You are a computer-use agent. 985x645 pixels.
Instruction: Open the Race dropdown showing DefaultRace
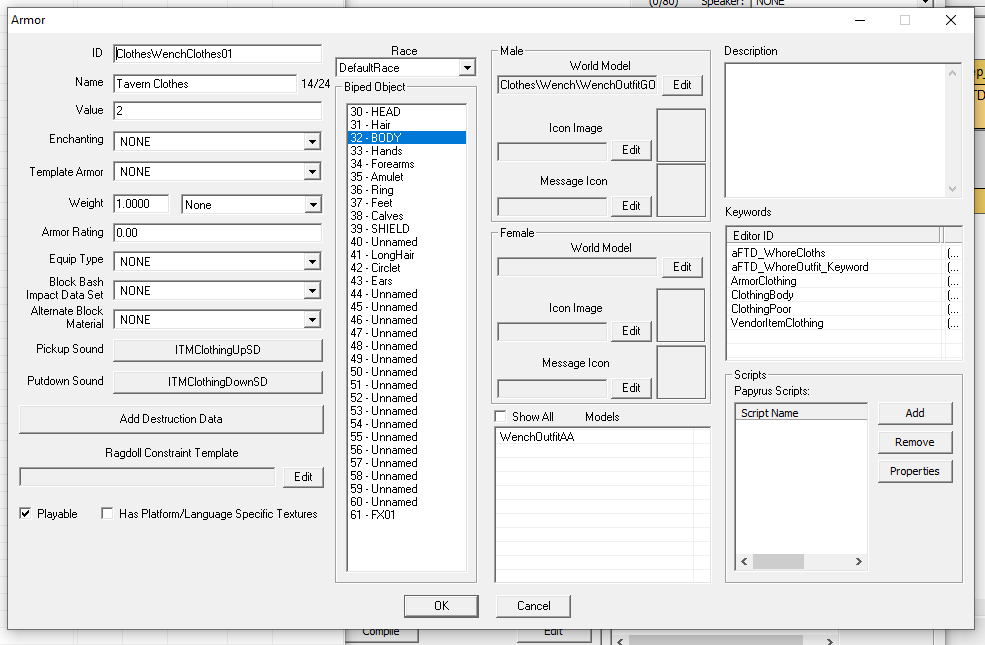click(406, 67)
